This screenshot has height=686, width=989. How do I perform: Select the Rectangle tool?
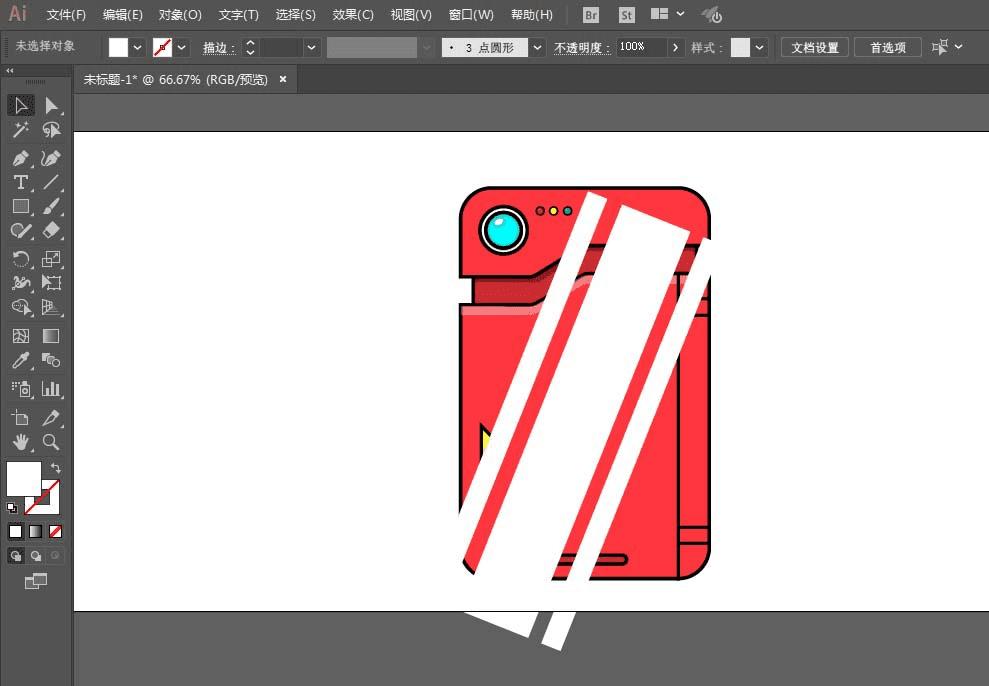(20, 206)
